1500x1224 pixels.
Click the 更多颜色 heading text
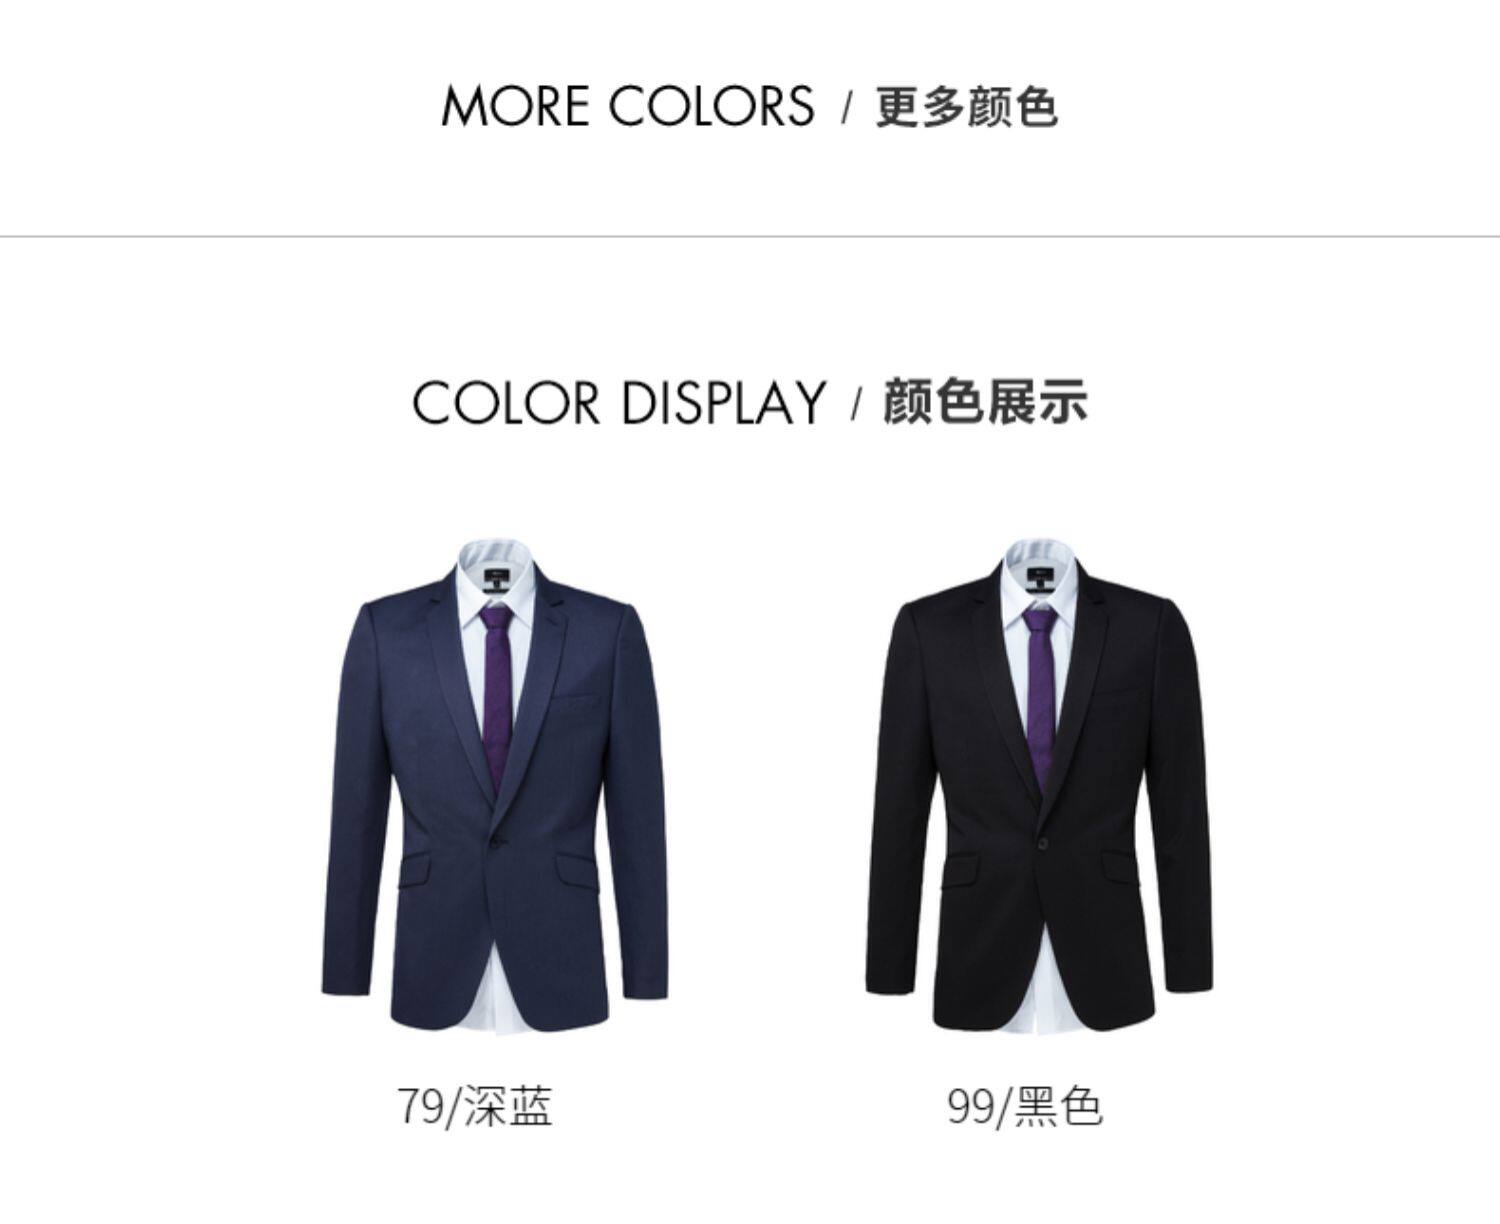click(x=966, y=107)
